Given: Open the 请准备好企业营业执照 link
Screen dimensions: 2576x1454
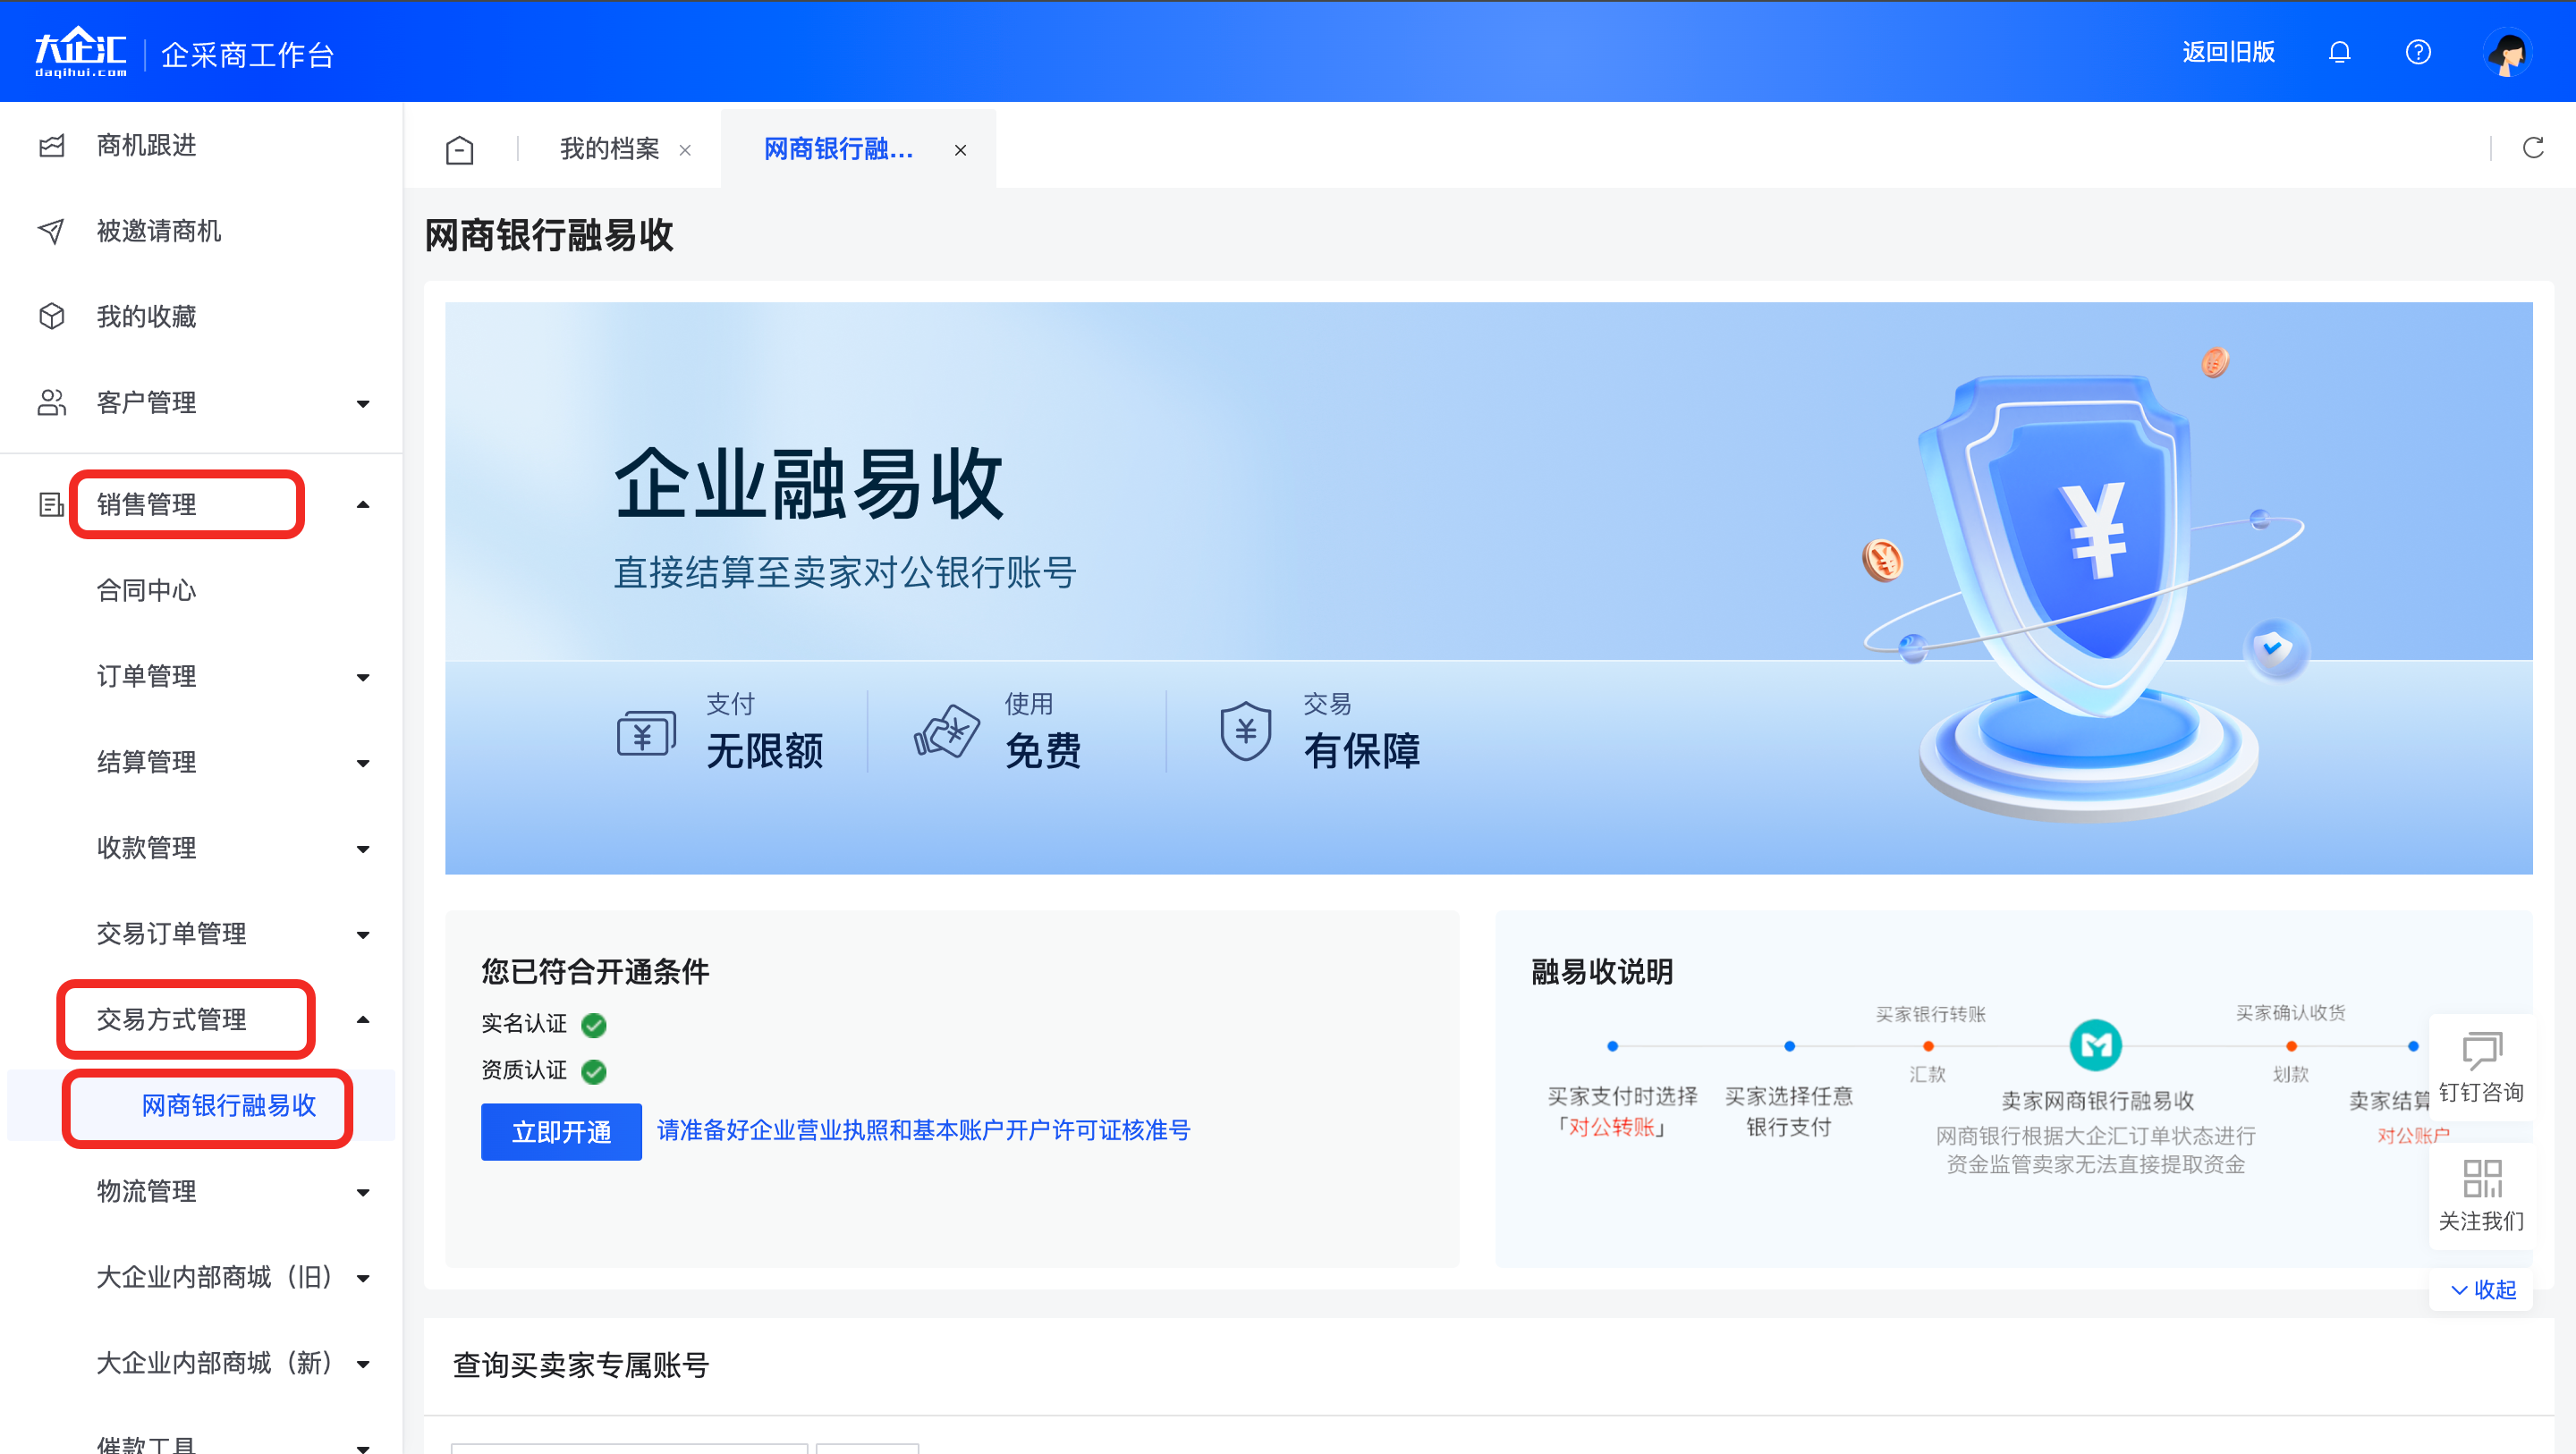Looking at the screenshot, I should tap(923, 1131).
